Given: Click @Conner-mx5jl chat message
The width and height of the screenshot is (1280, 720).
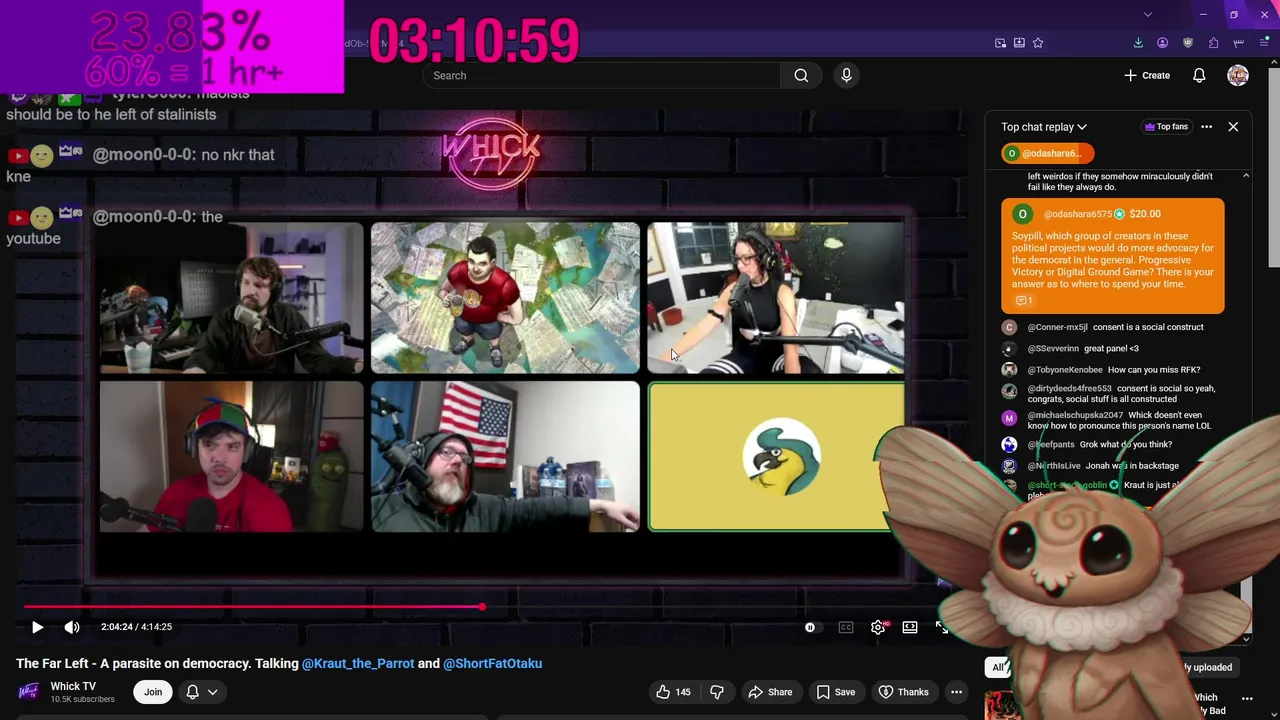Looking at the screenshot, I should coord(1115,327).
